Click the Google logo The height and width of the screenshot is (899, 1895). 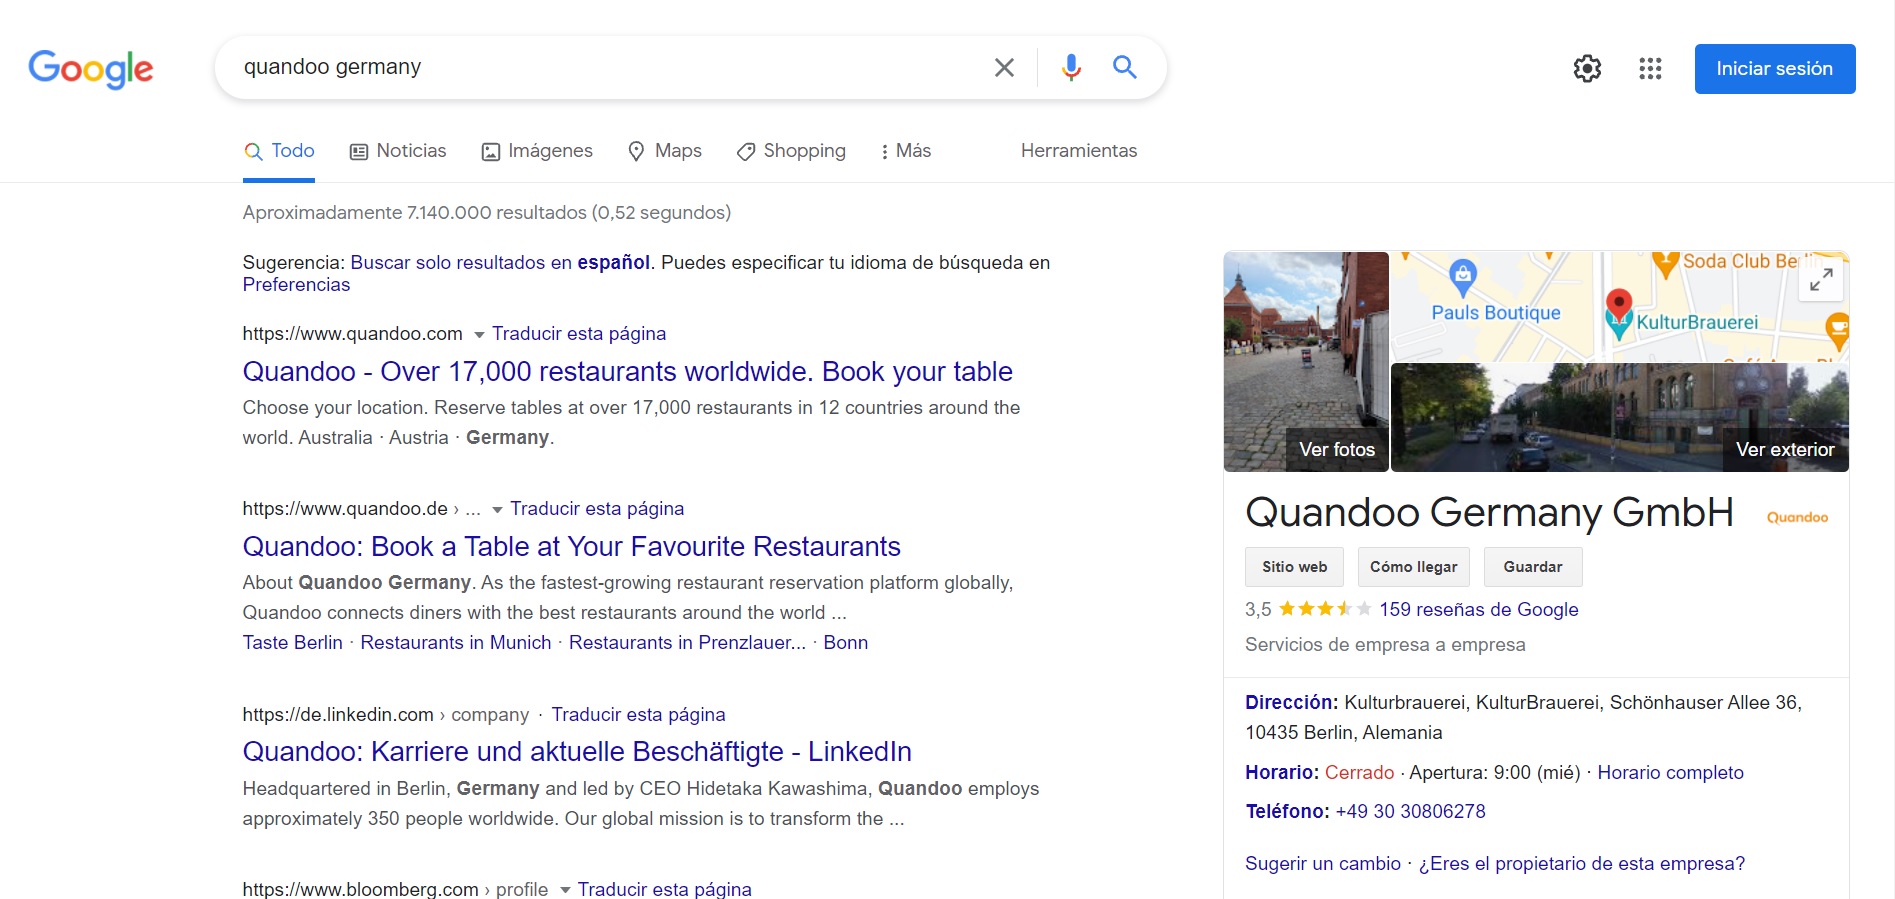point(91,68)
